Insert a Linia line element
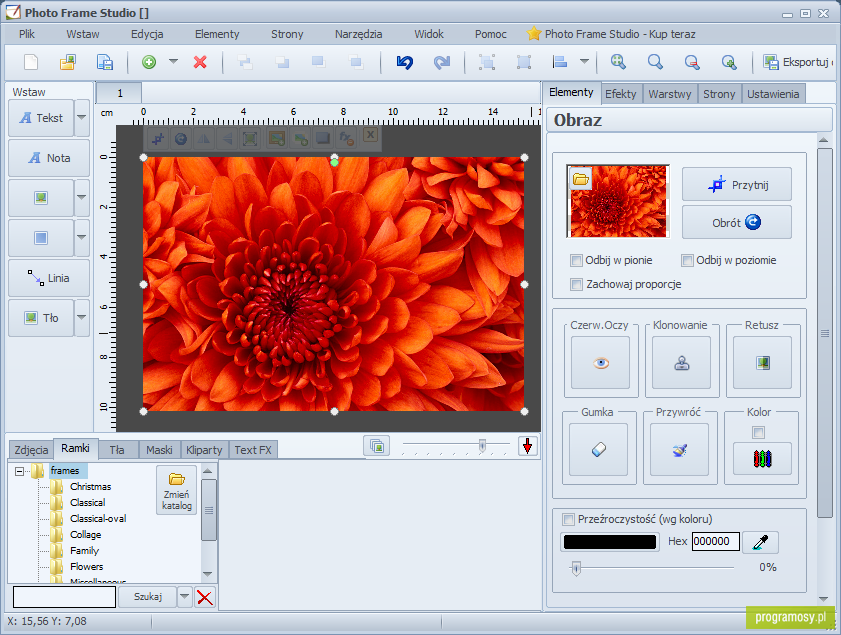The height and width of the screenshot is (635, 841). tap(49, 278)
